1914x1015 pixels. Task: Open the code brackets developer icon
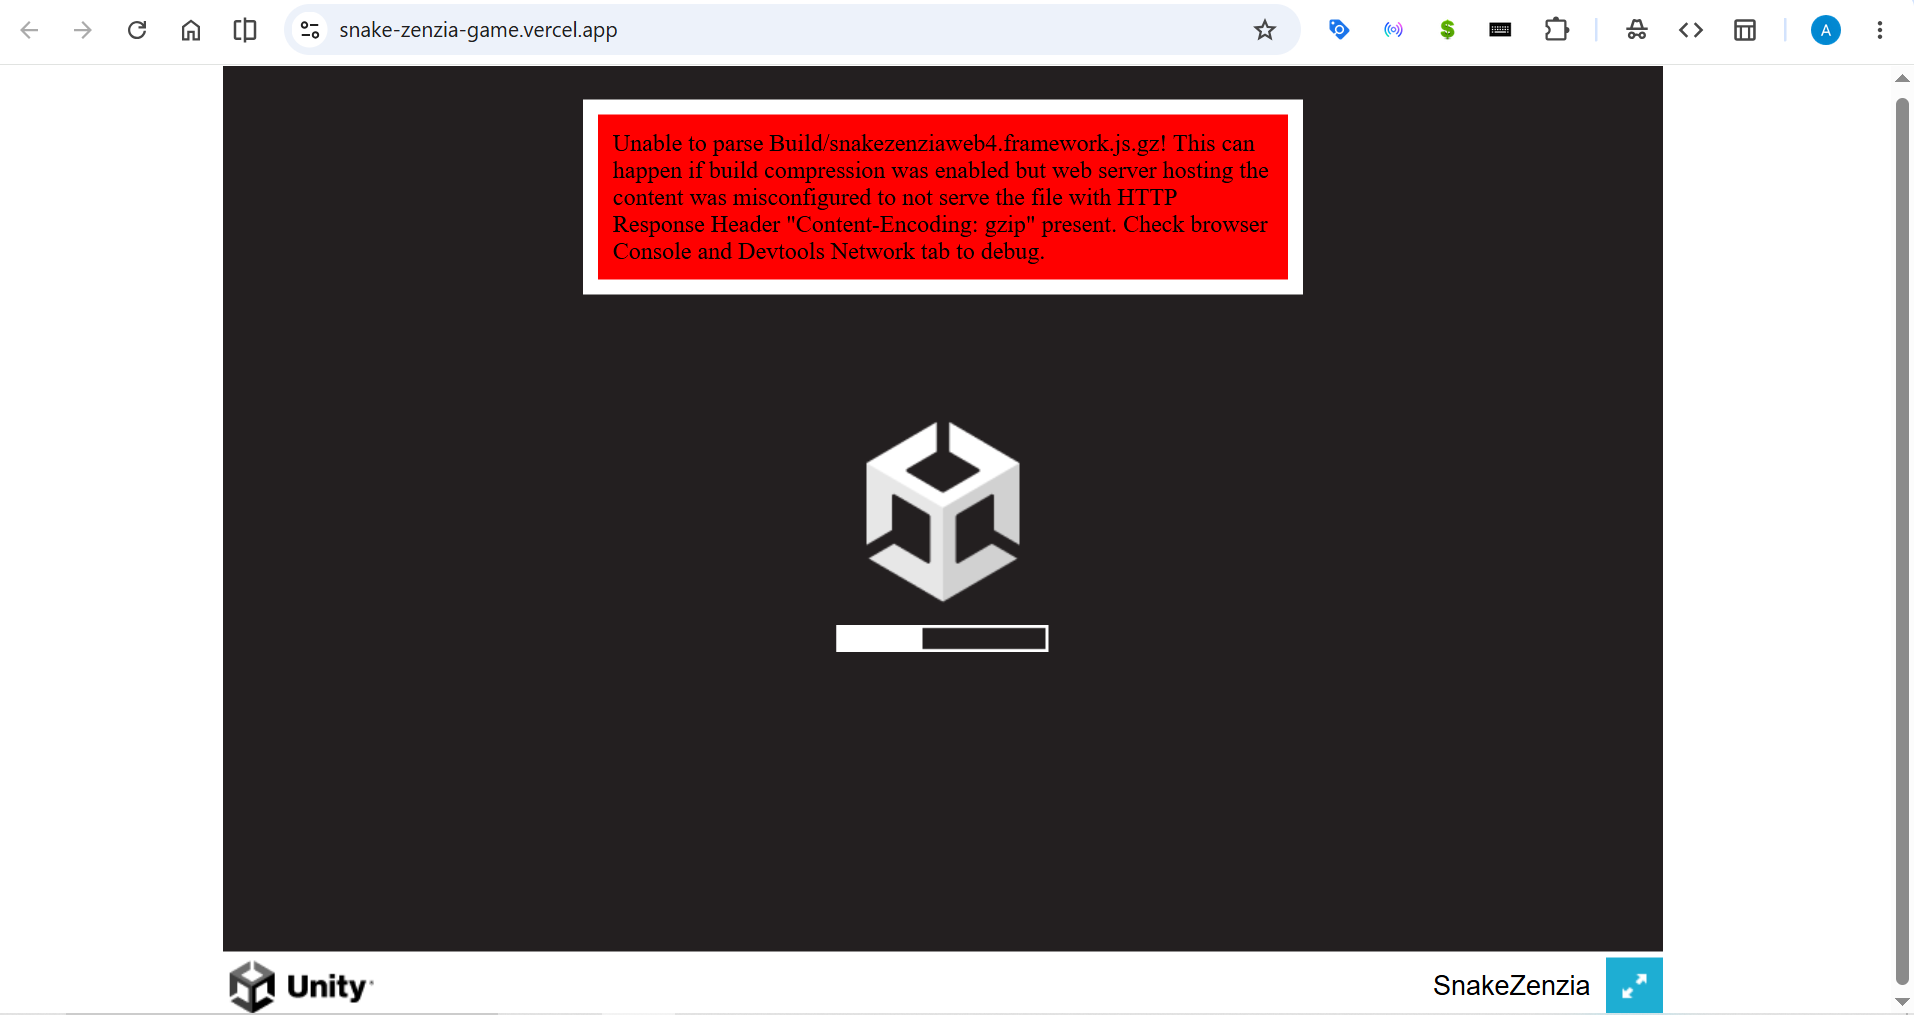pos(1691,30)
